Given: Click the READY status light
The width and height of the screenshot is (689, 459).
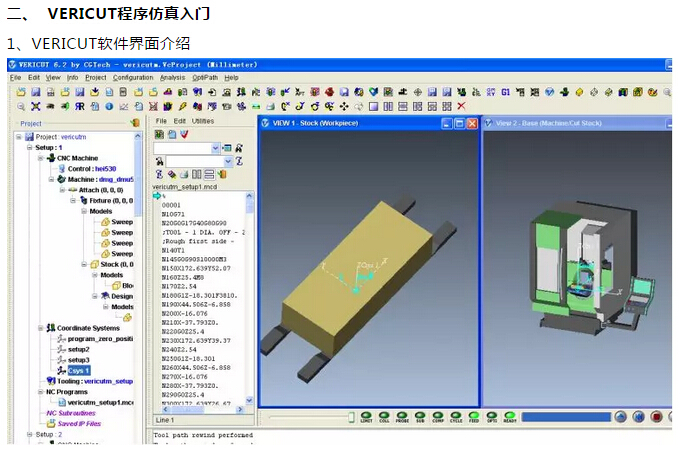Looking at the screenshot, I should 510,416.
